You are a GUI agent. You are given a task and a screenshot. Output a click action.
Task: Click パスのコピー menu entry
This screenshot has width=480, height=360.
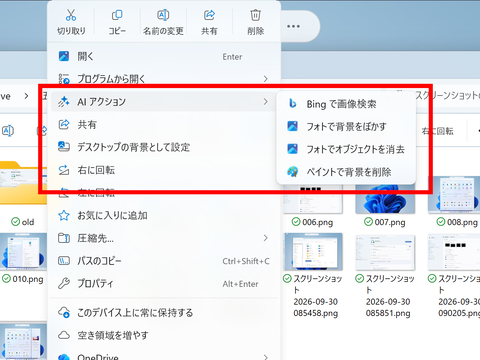(x=163, y=261)
